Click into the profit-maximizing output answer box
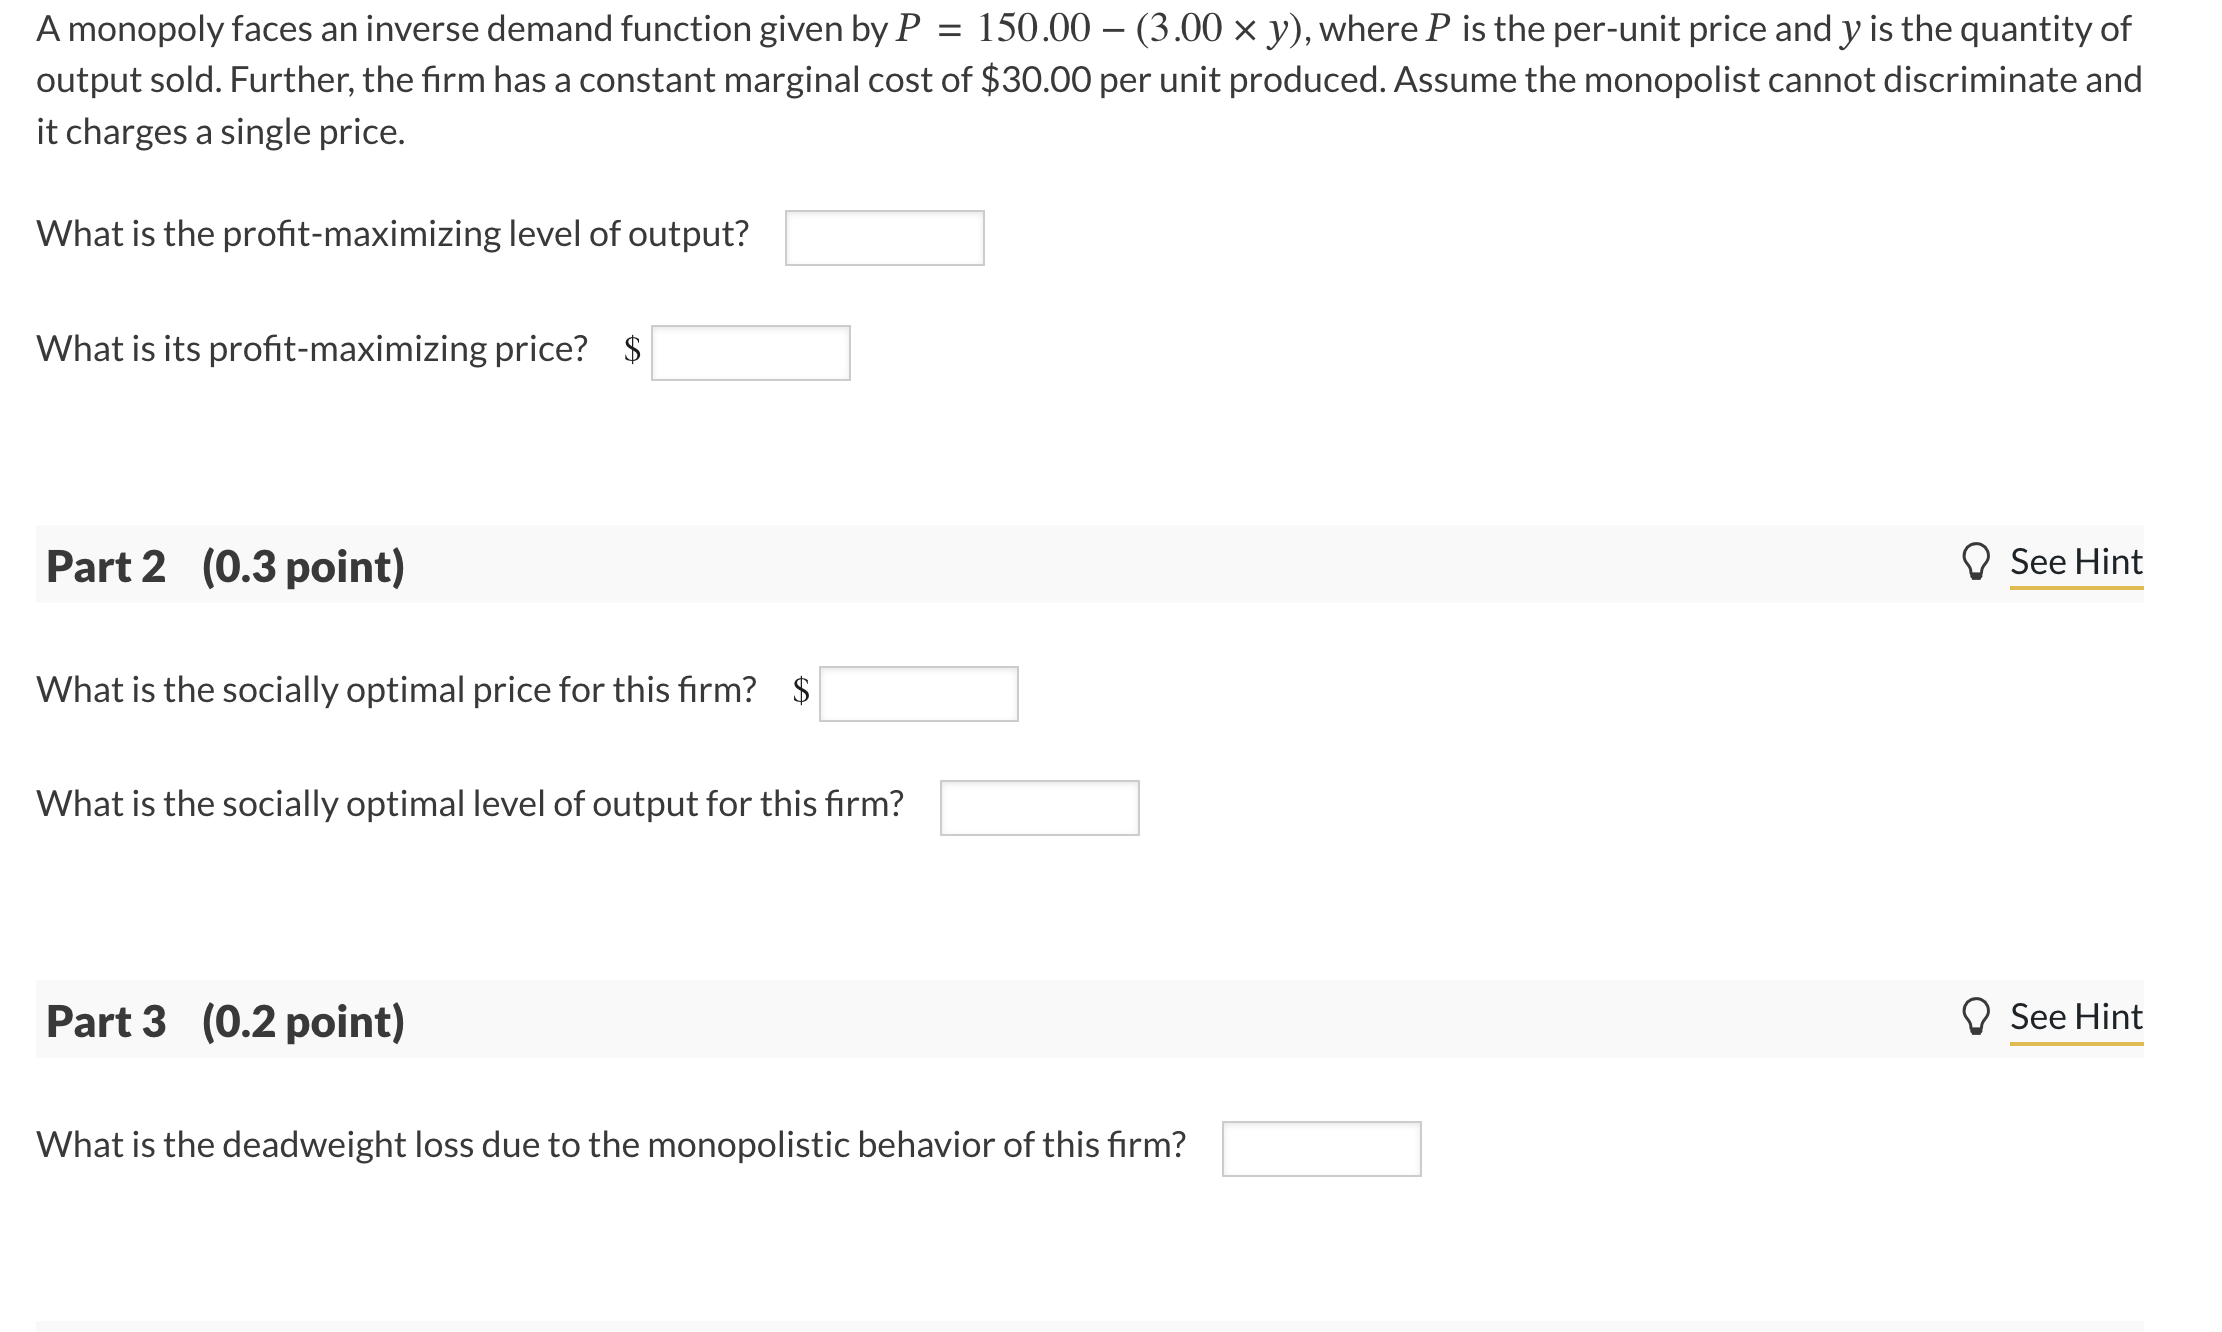The height and width of the screenshot is (1332, 2222). click(x=884, y=236)
